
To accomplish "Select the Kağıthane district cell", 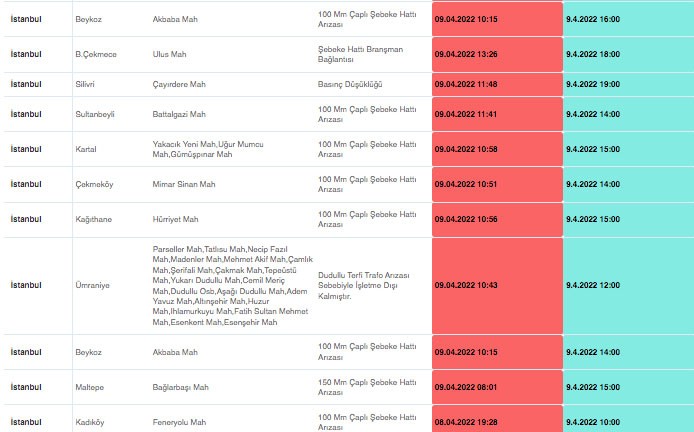I will (x=93, y=219).
